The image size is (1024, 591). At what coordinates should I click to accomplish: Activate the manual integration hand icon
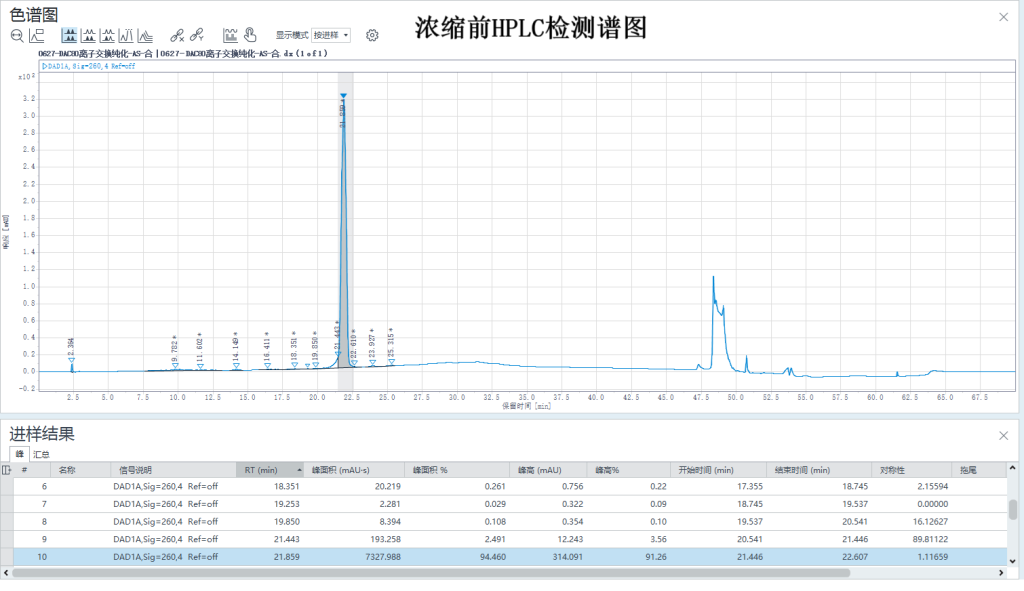click(x=249, y=35)
